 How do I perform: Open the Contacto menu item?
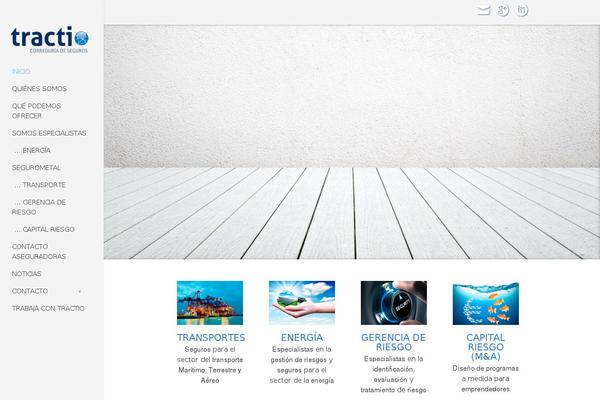tap(30, 291)
